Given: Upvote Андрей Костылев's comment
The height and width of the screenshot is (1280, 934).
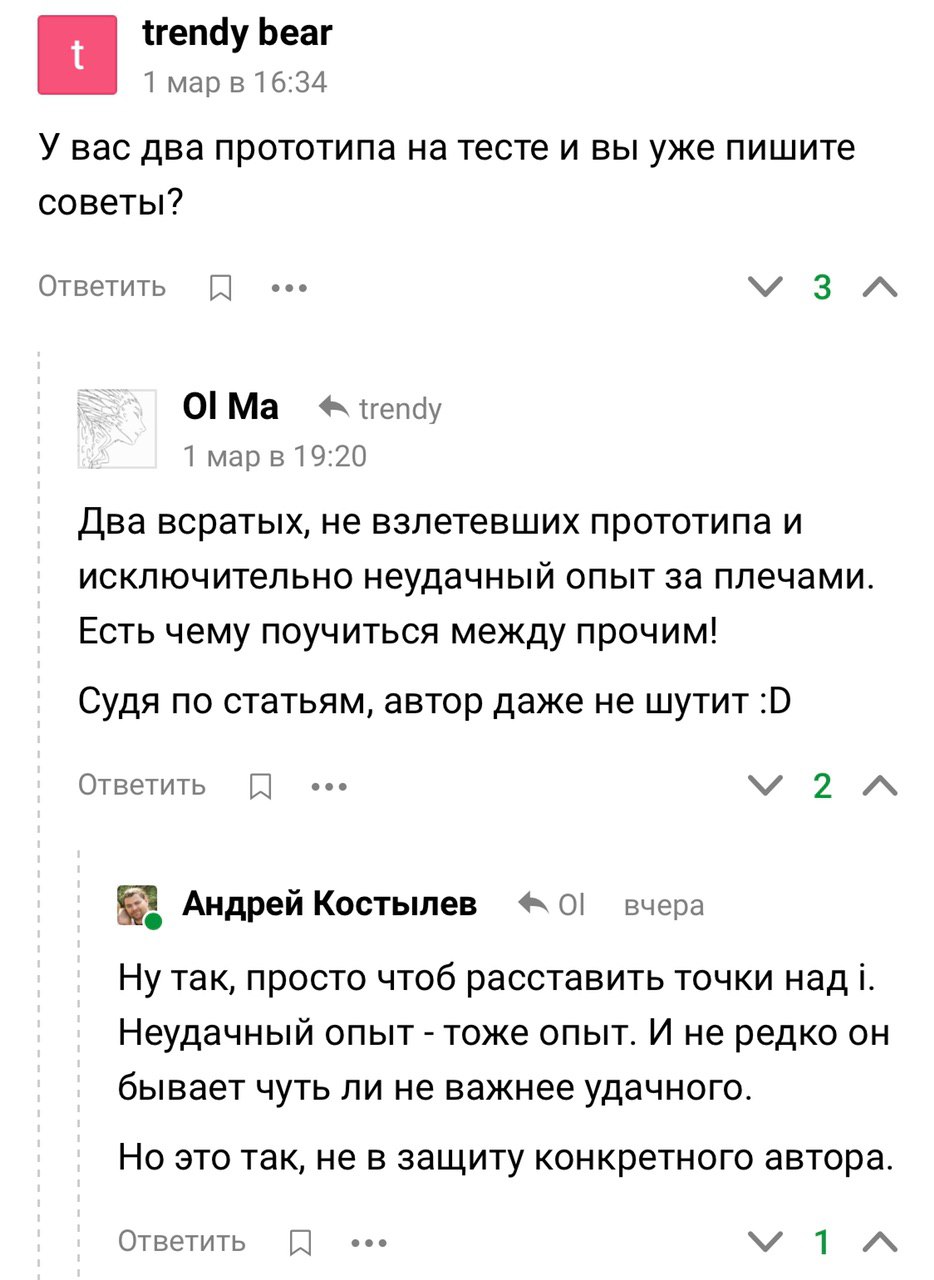Looking at the screenshot, I should click(x=880, y=1243).
